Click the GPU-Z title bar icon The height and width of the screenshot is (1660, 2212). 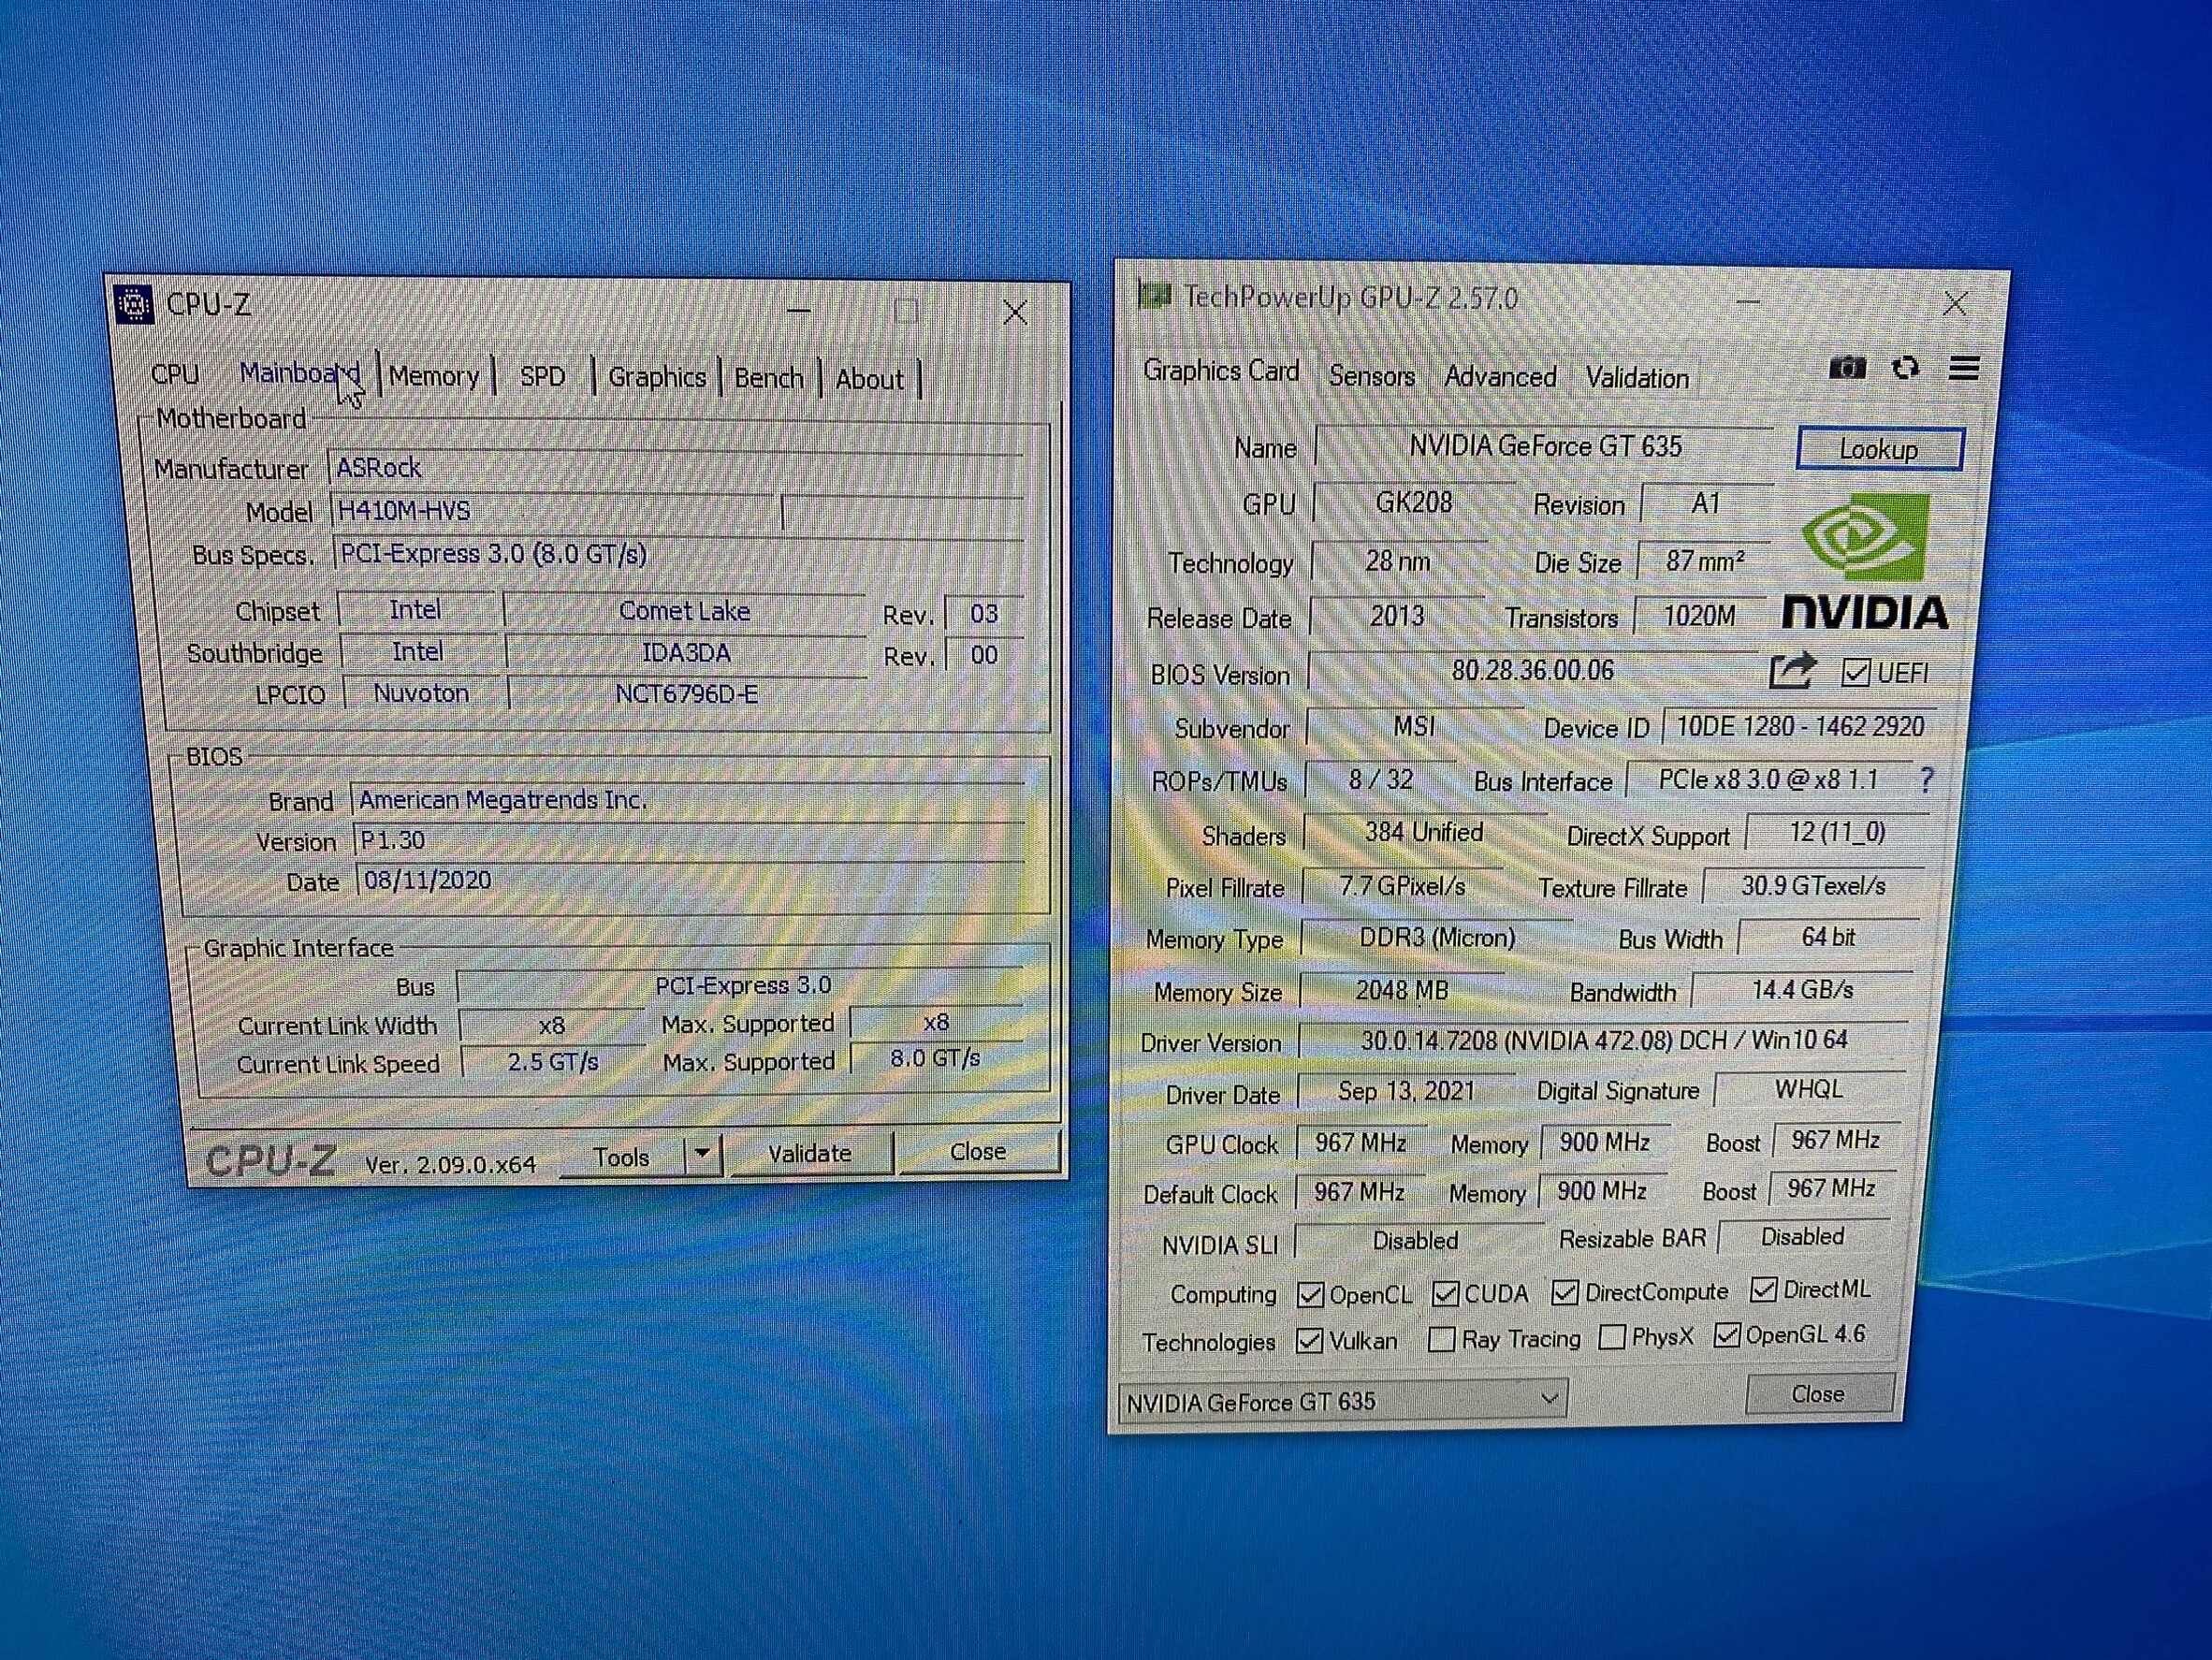tap(1154, 296)
